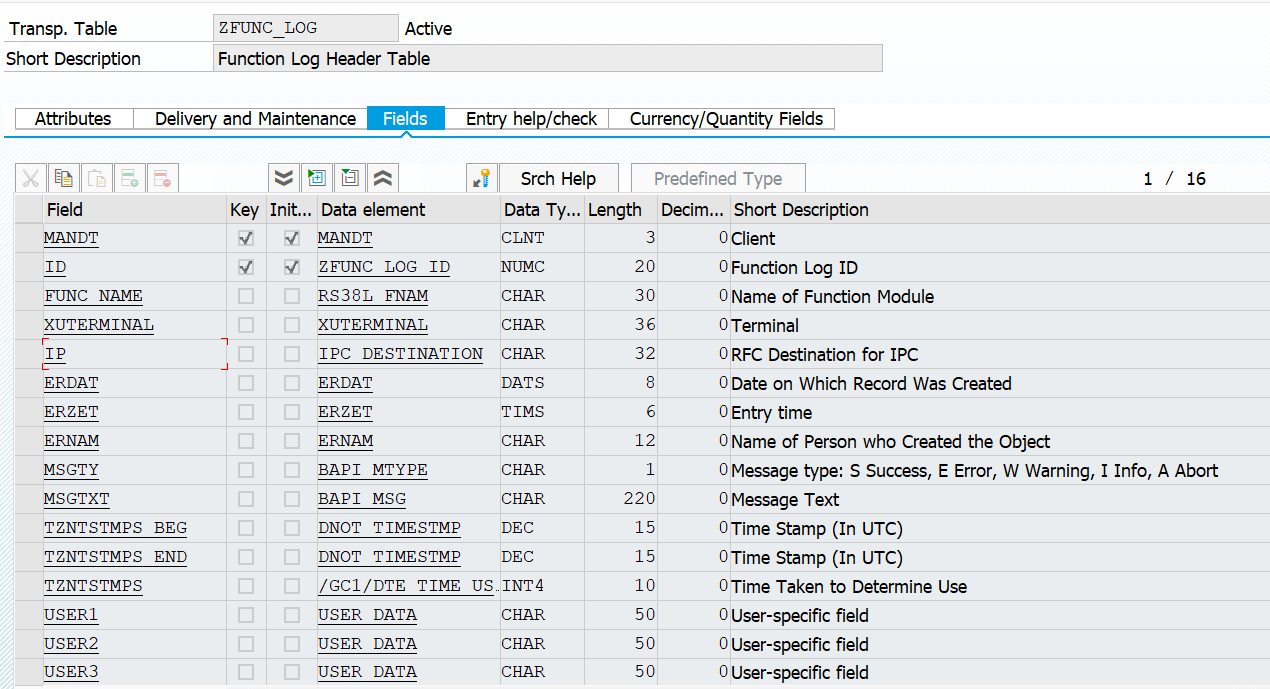Click the double-chevron-up collapse icon
Screen dimensions: 1270x689
(x=383, y=179)
